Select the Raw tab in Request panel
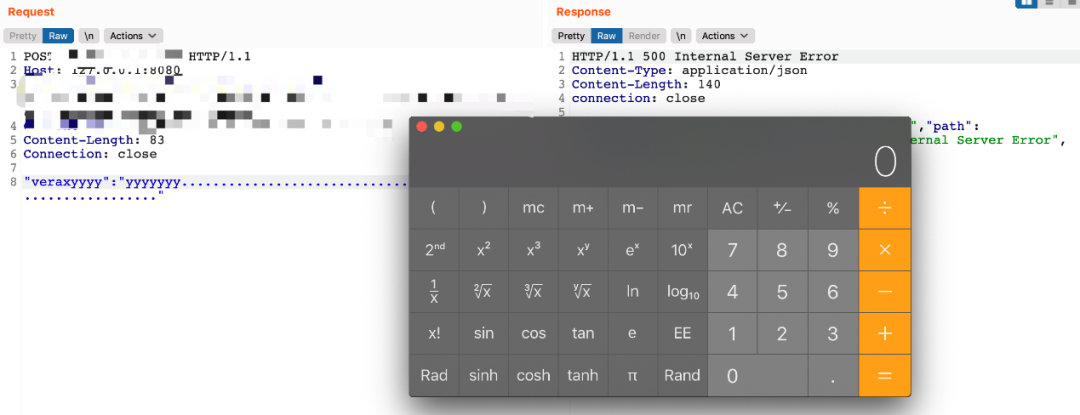Image resolution: width=1080 pixels, height=415 pixels. point(58,36)
